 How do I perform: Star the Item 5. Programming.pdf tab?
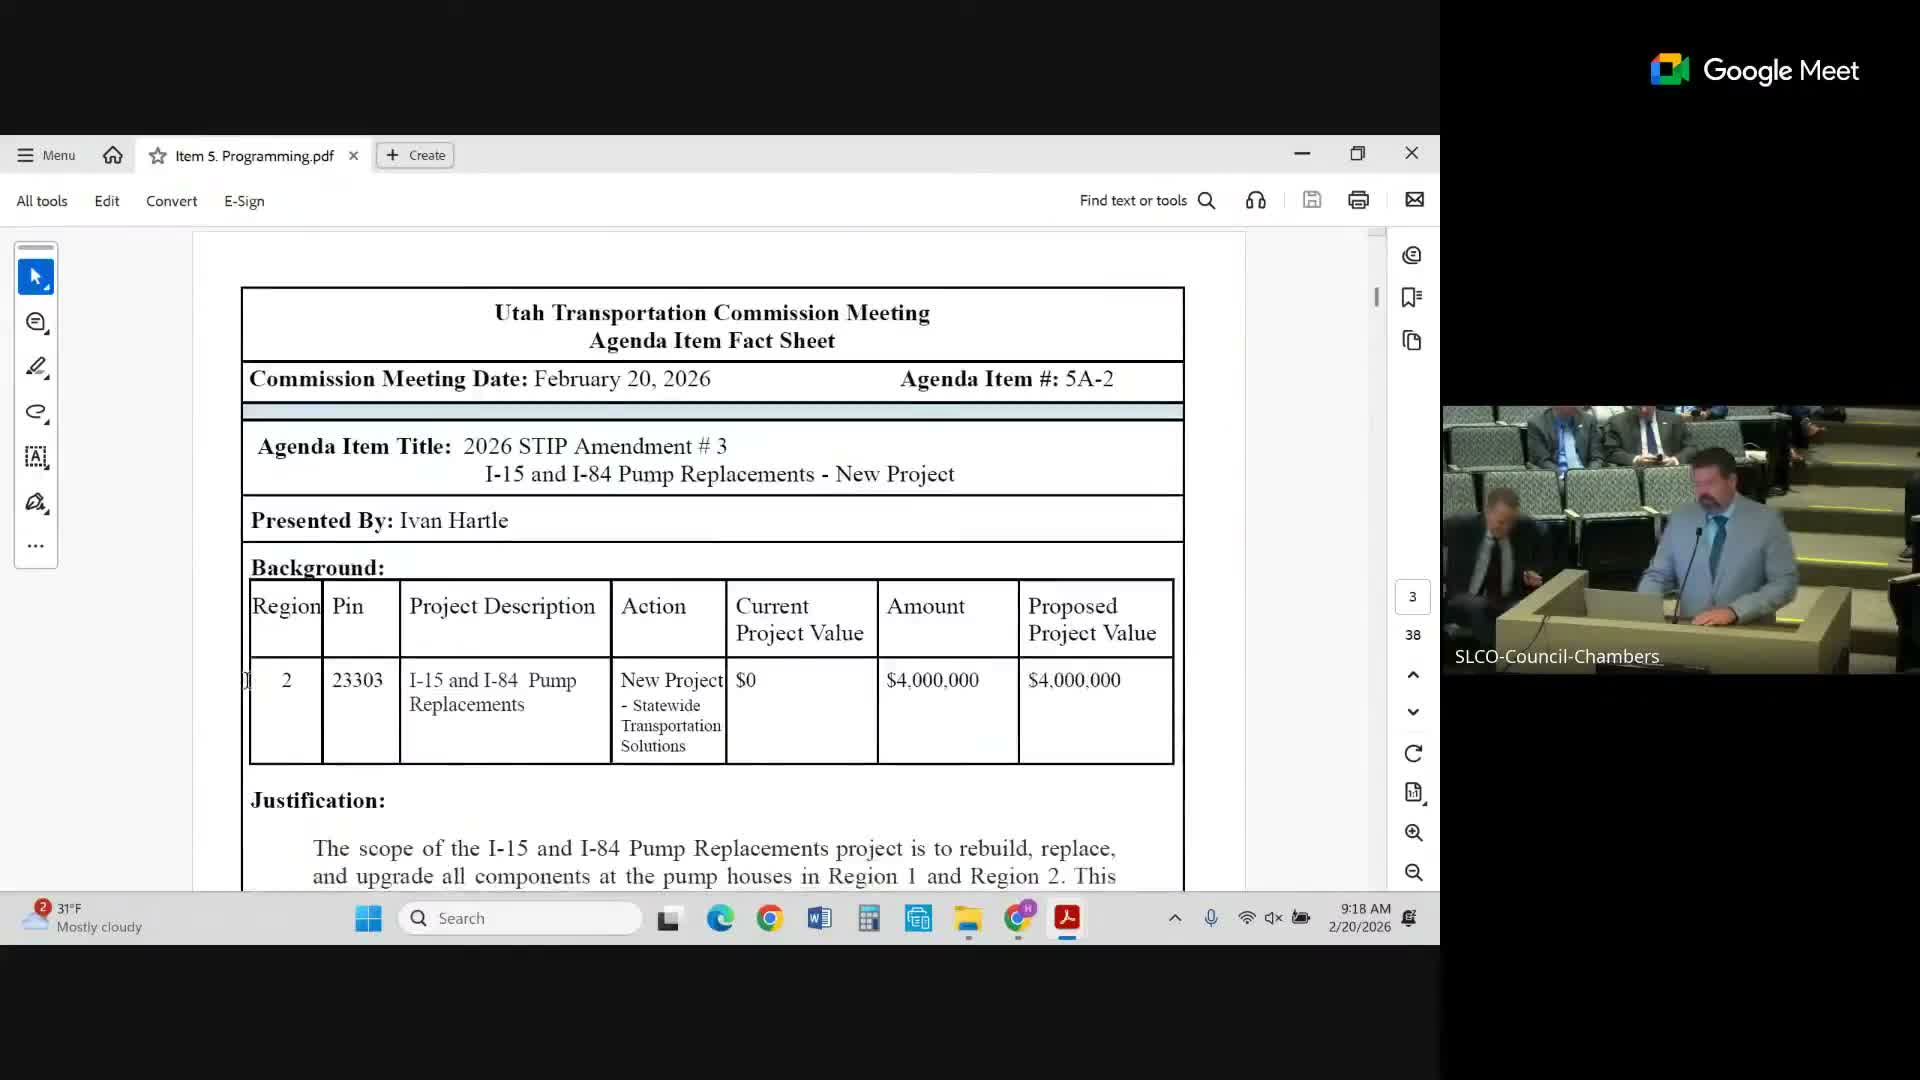157,156
